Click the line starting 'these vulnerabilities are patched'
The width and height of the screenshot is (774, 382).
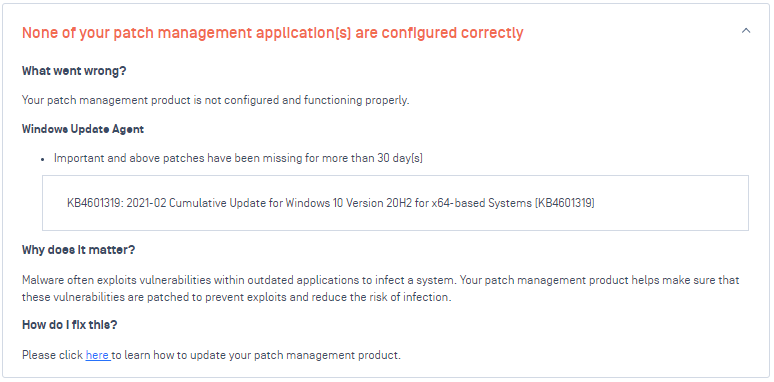[x=236, y=298]
